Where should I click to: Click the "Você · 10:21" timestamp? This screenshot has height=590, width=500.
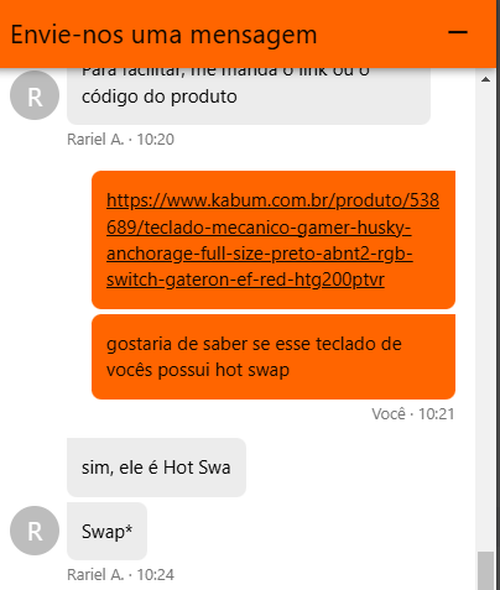tap(413, 414)
